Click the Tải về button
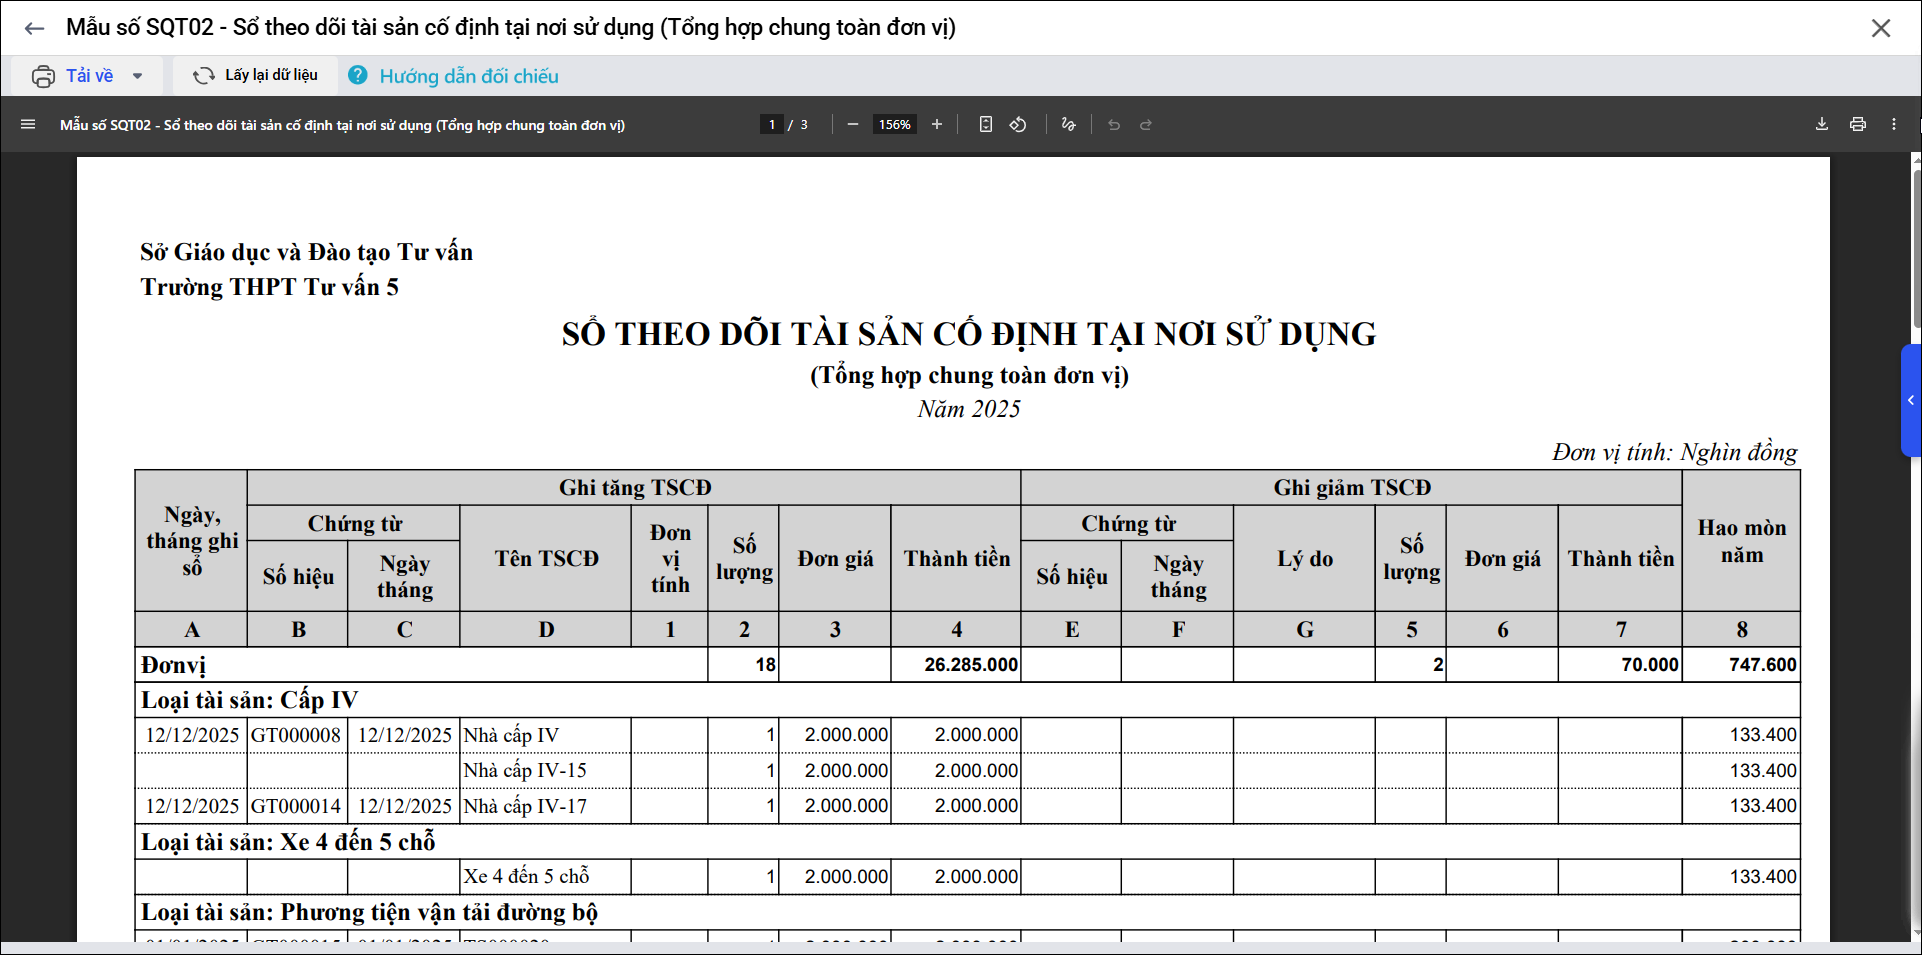This screenshot has width=1922, height=955. click(74, 76)
